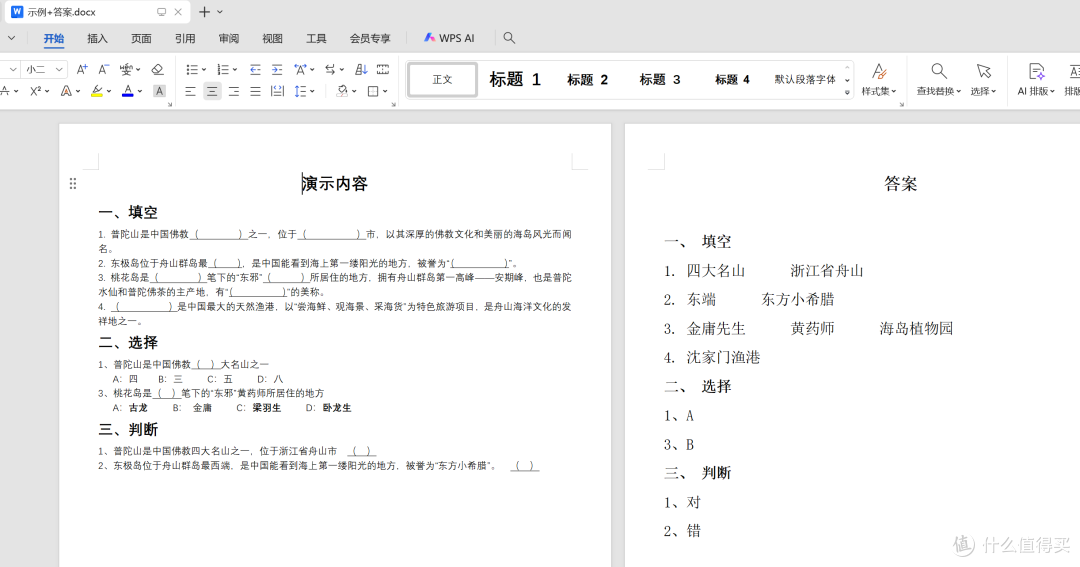Clear formatting with the eraser icon

tap(158, 70)
